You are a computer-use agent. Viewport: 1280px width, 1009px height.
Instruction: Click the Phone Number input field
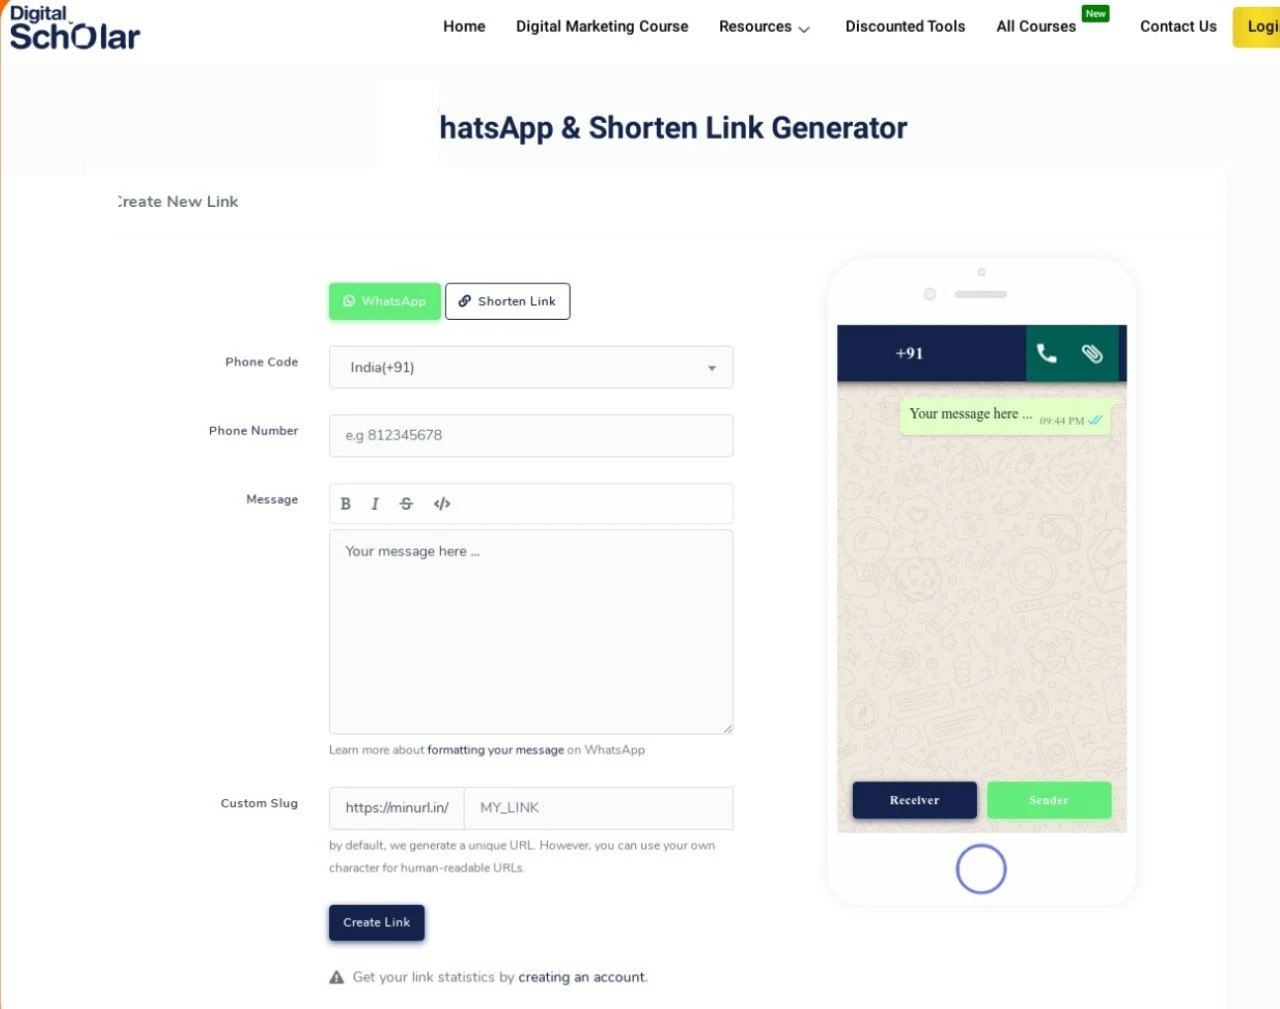[531, 436]
